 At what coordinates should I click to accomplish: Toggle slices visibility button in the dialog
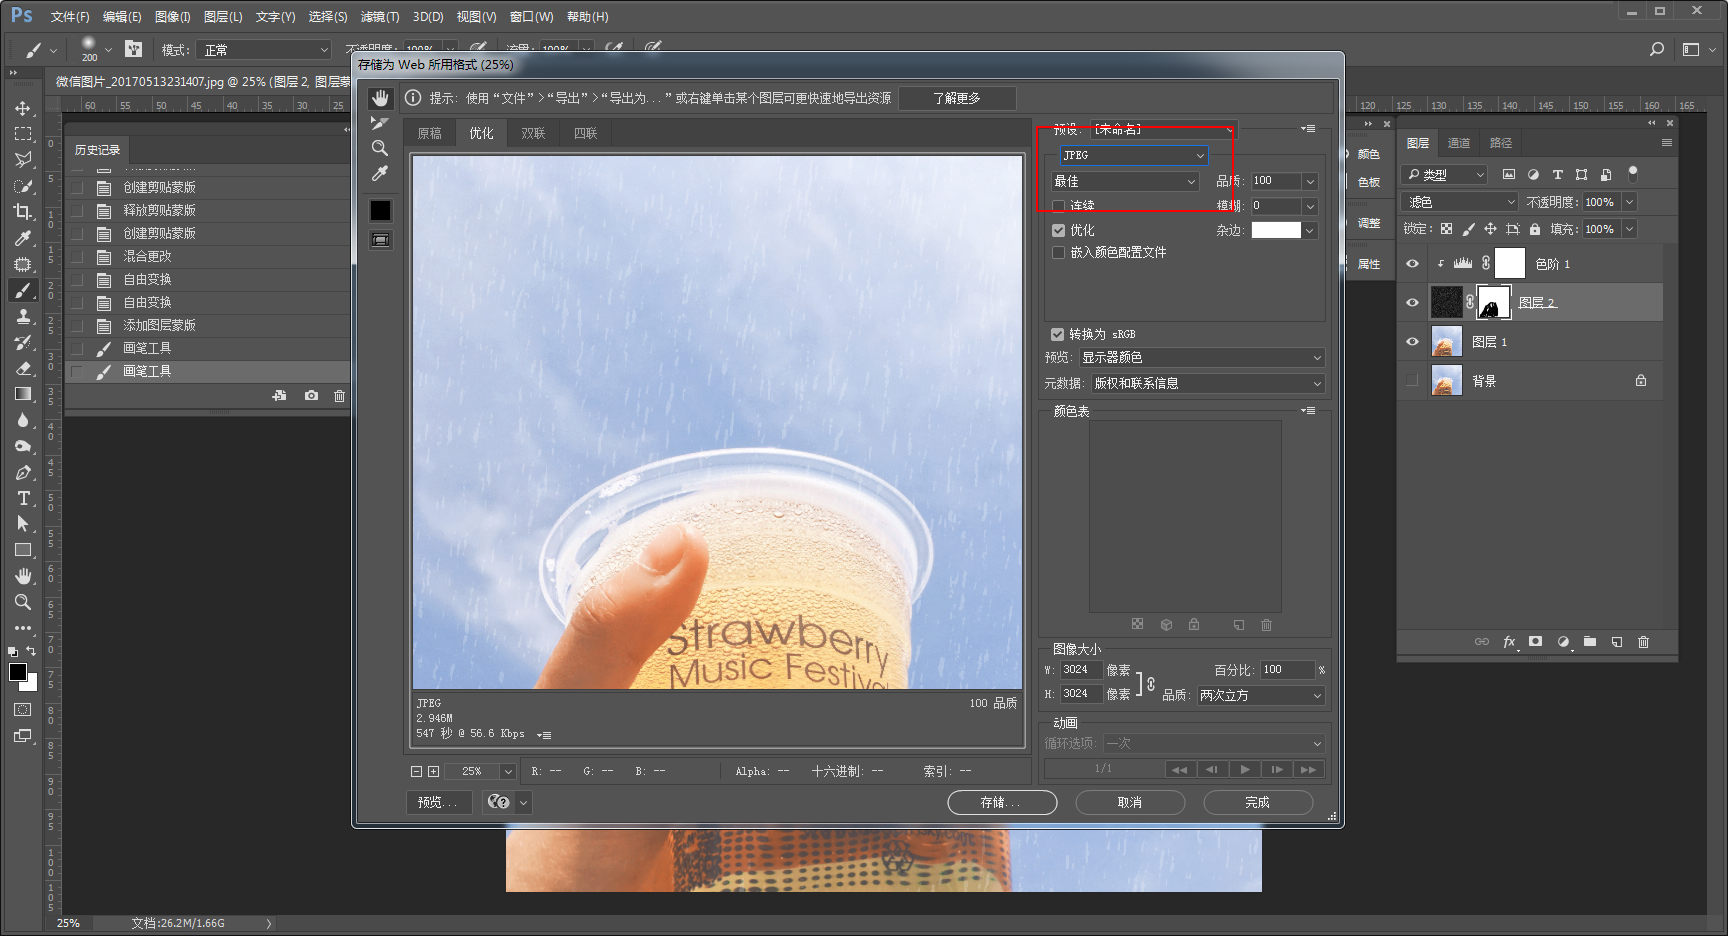(x=380, y=240)
